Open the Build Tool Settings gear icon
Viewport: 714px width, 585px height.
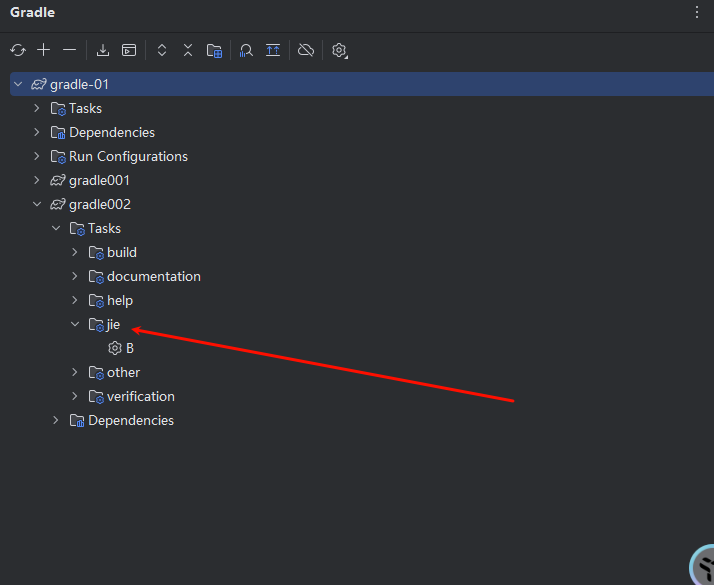tap(339, 51)
